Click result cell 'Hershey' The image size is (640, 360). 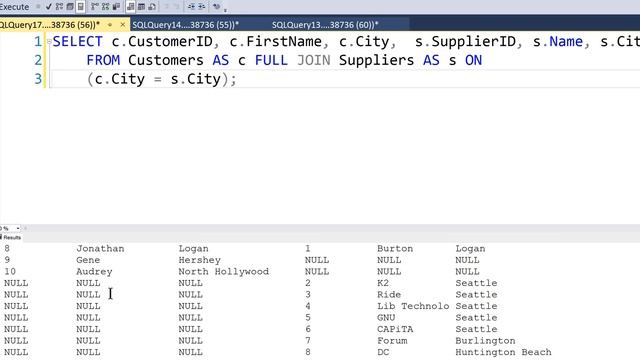tap(199, 260)
